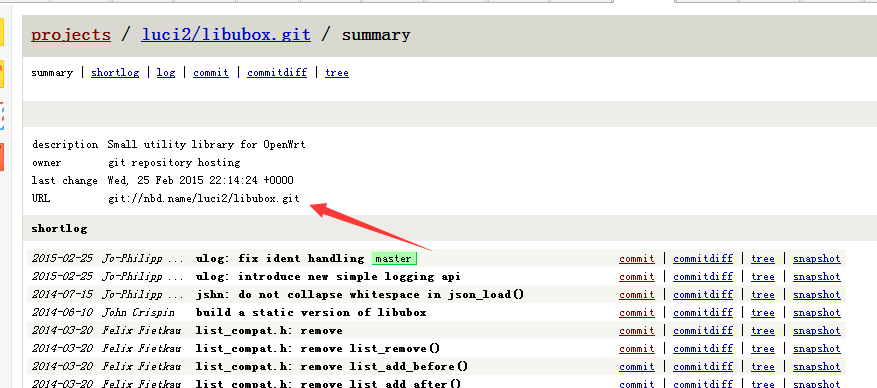Open commitdiff for 'list_compat.h: remove'

[703, 330]
